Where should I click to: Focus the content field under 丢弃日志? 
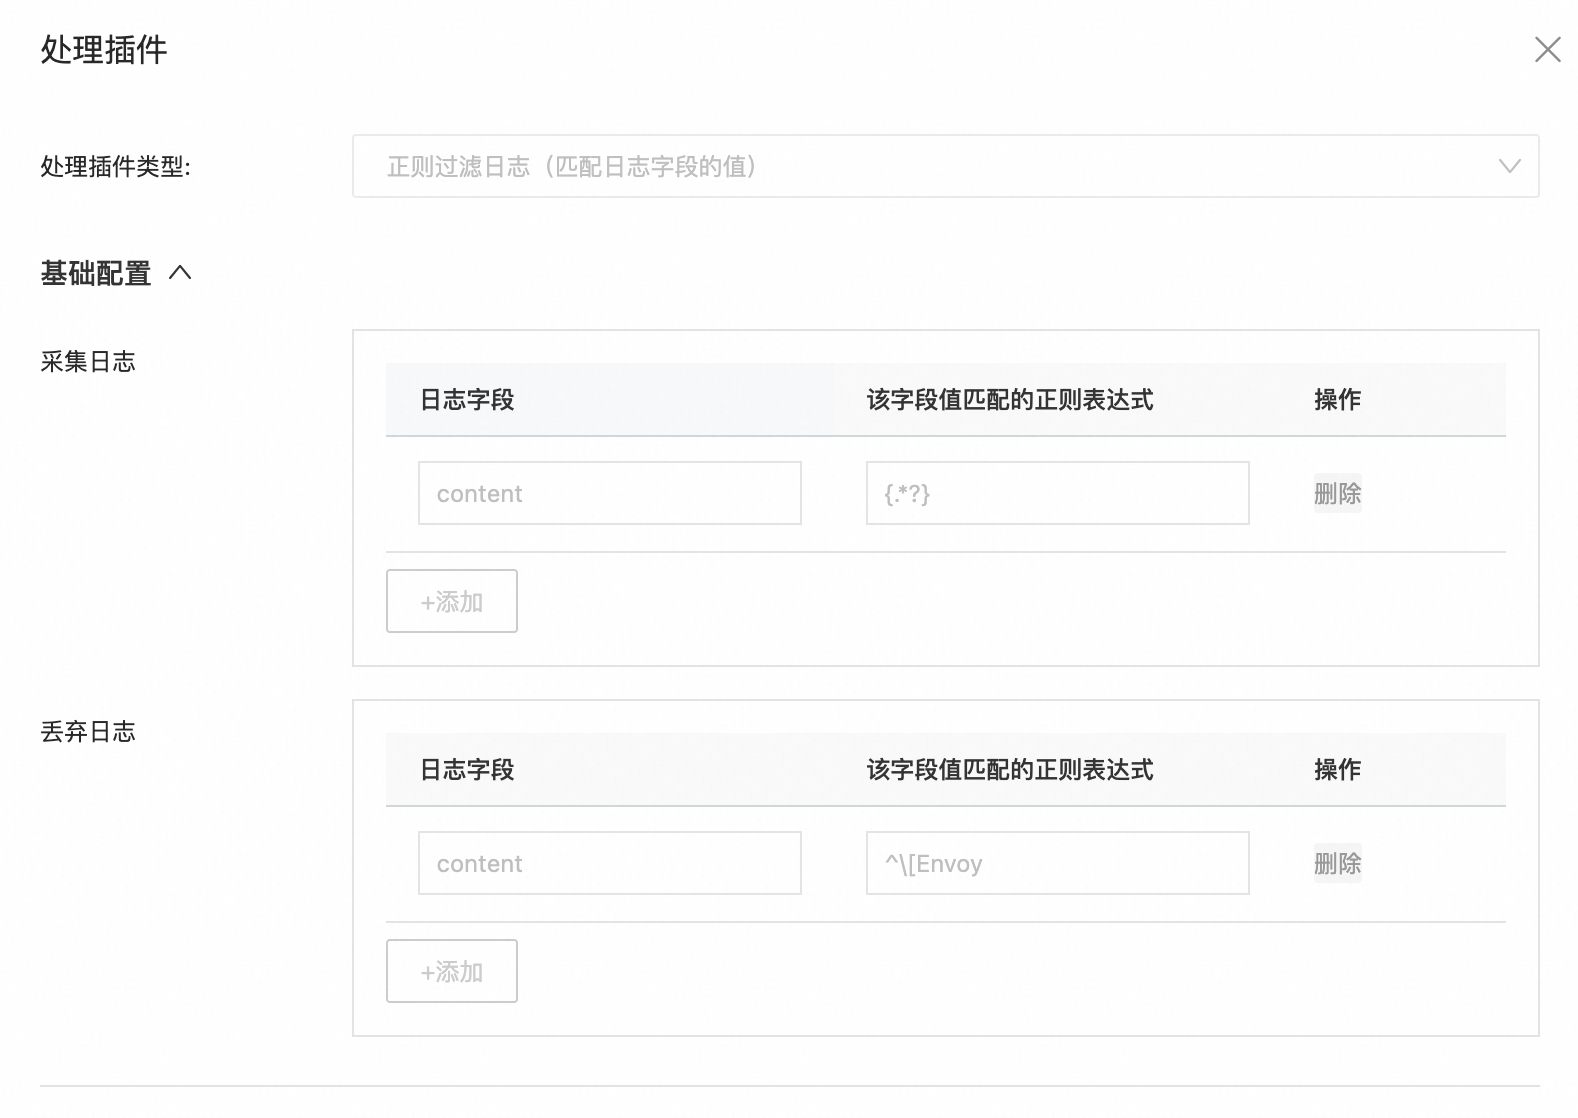[x=609, y=863]
